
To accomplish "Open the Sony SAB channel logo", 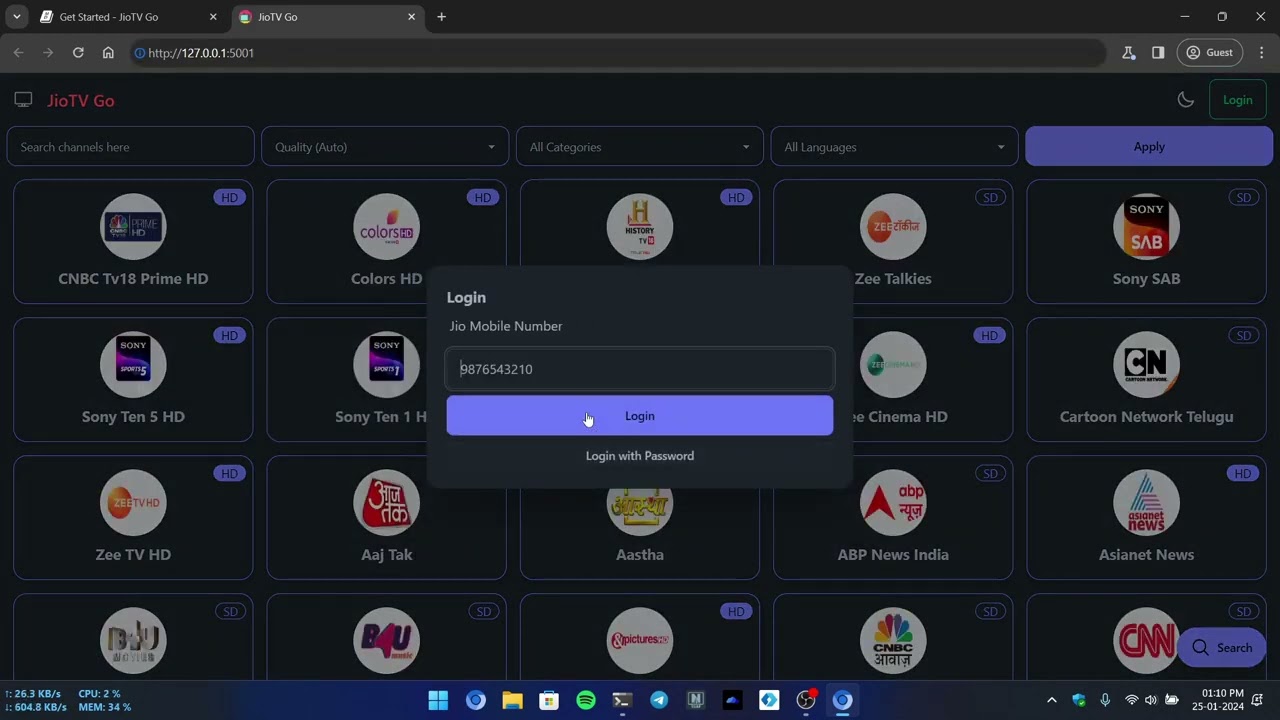I will (1146, 226).
